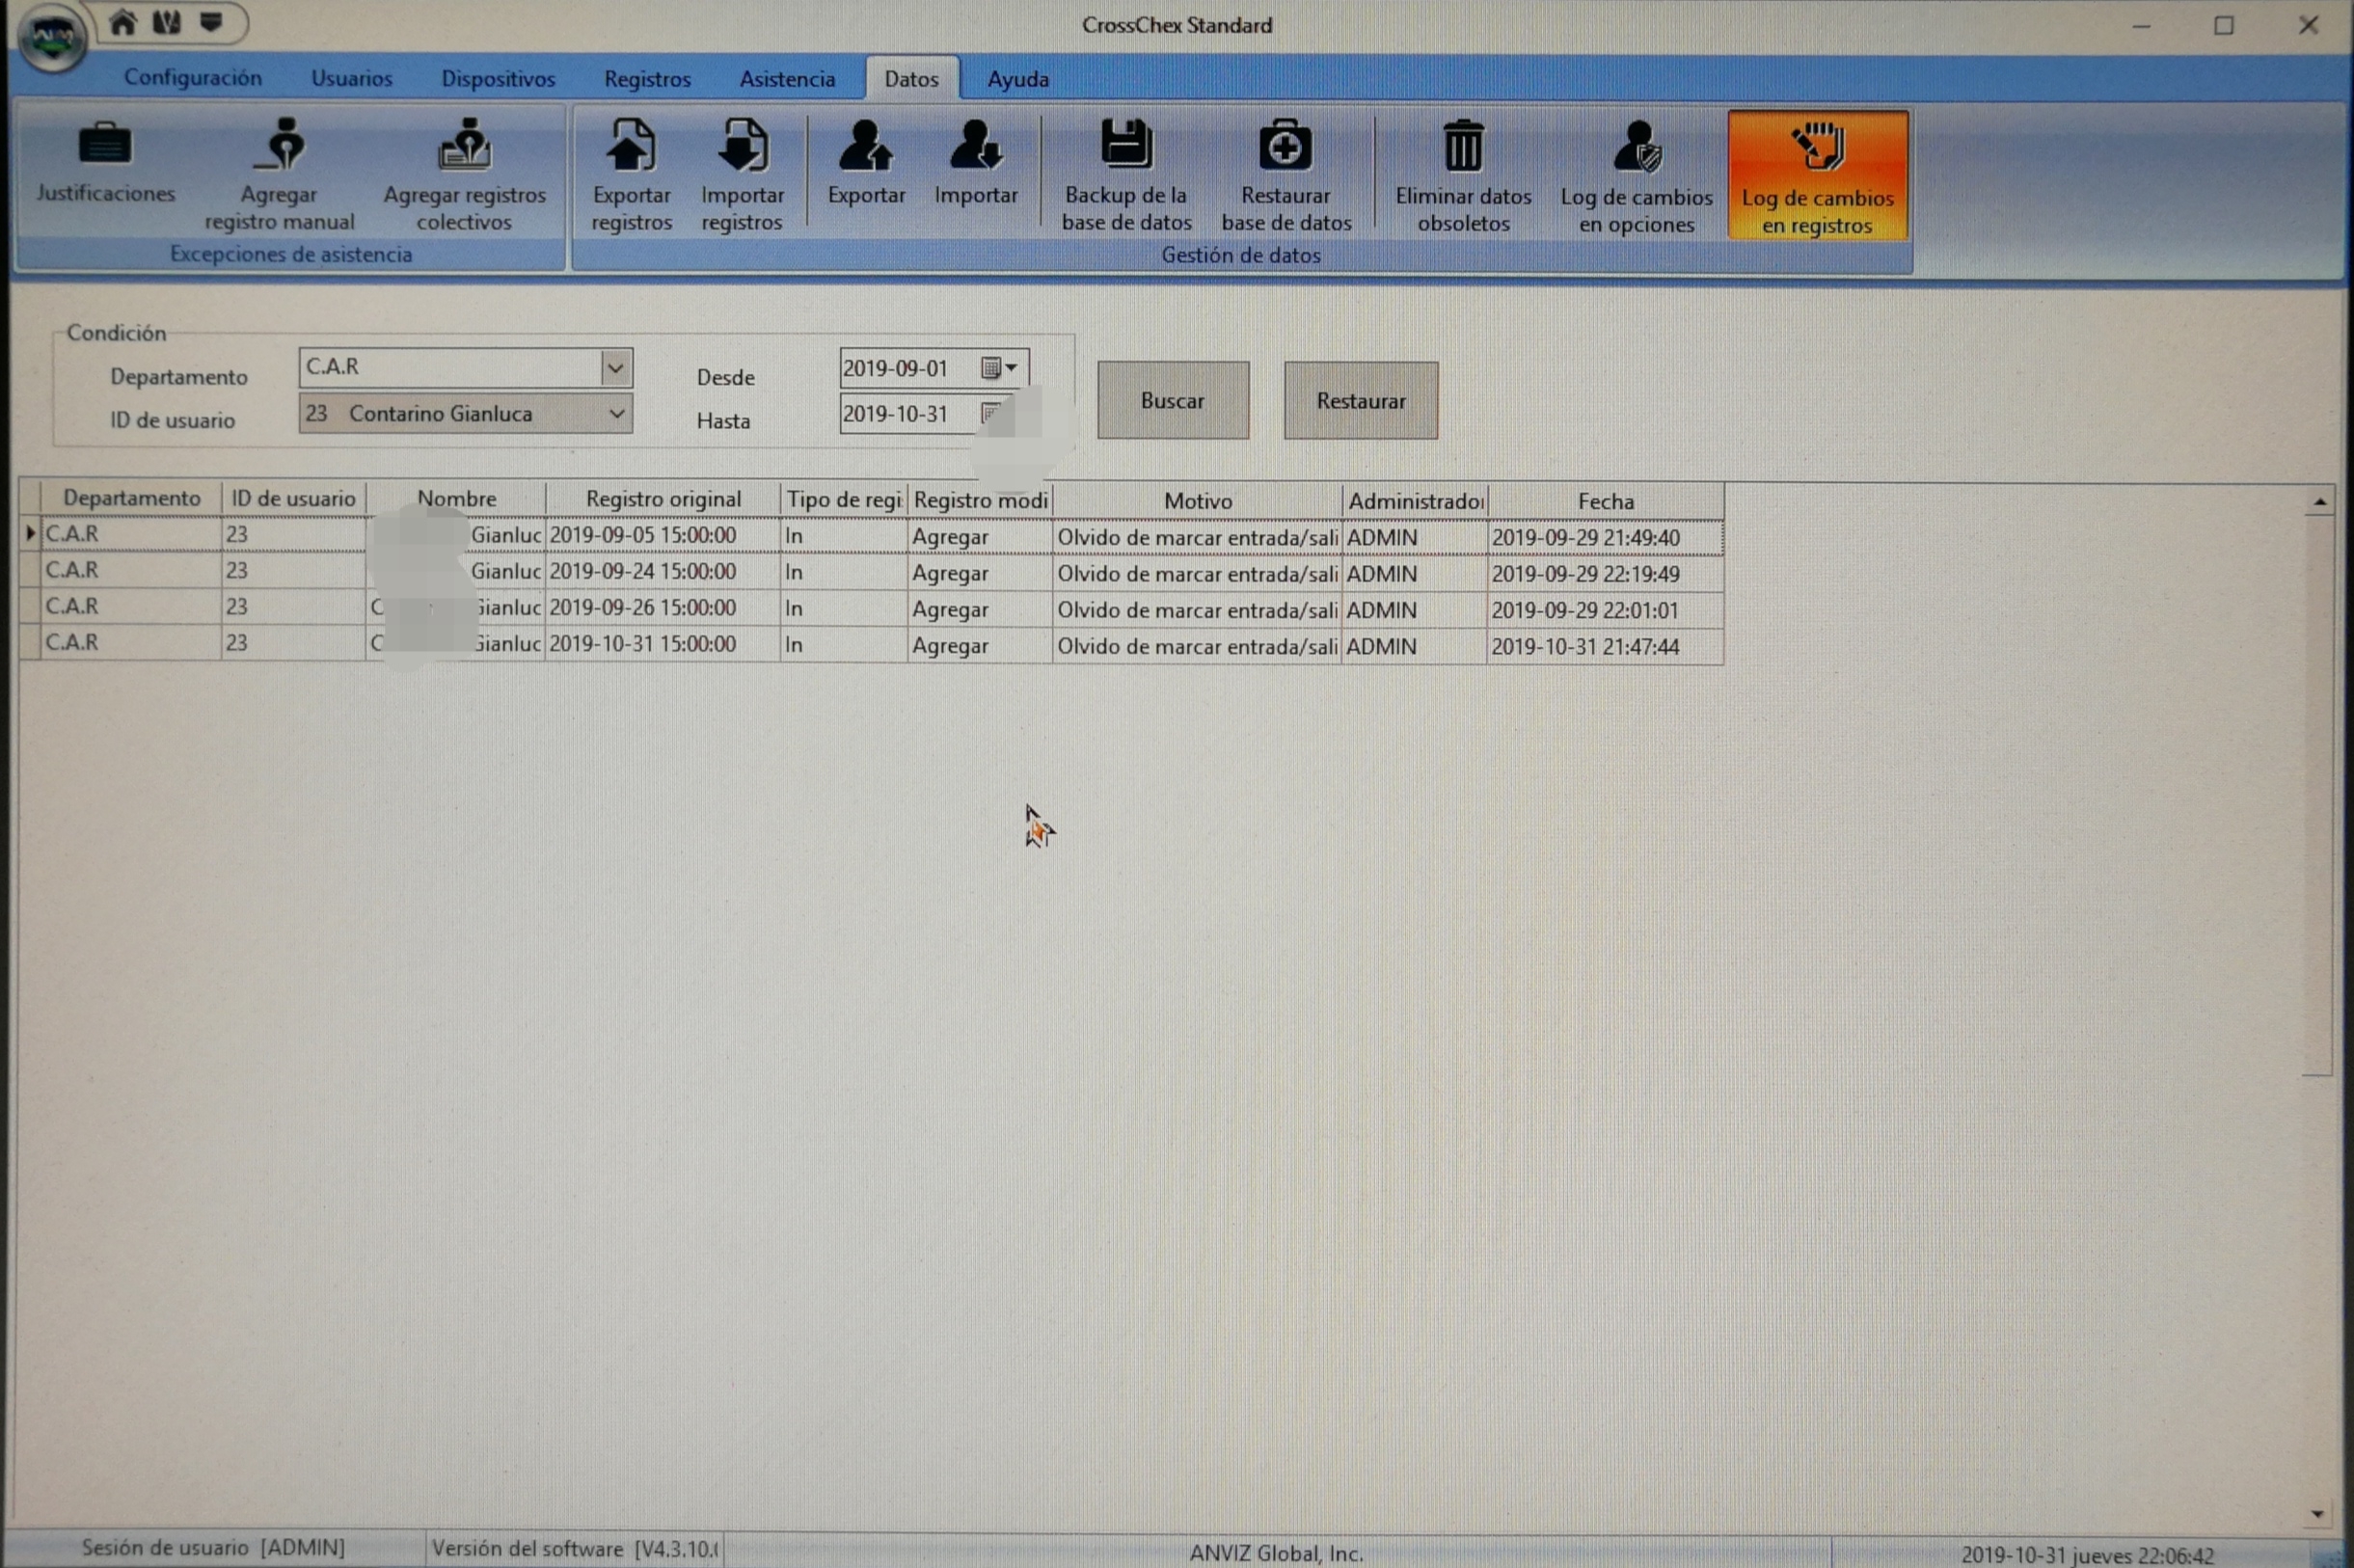Image resolution: width=2354 pixels, height=1568 pixels.
Task: Click the ANVIZ Global, Inc. status text
Action: point(1275,1552)
